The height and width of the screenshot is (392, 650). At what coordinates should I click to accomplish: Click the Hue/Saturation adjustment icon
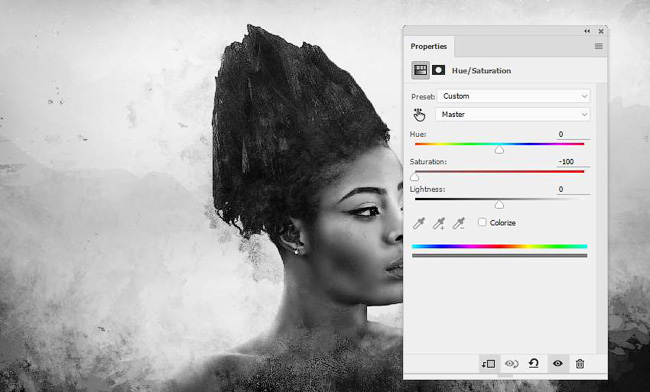(x=420, y=70)
